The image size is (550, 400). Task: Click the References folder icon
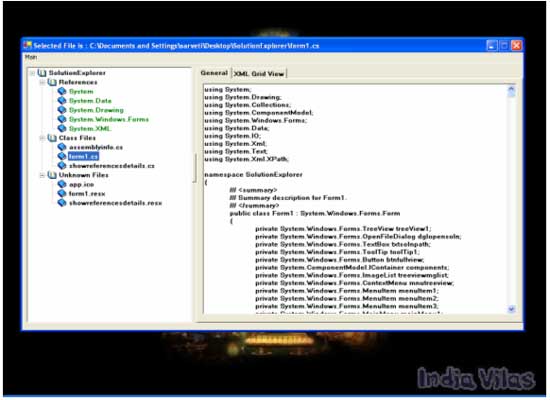click(x=52, y=82)
